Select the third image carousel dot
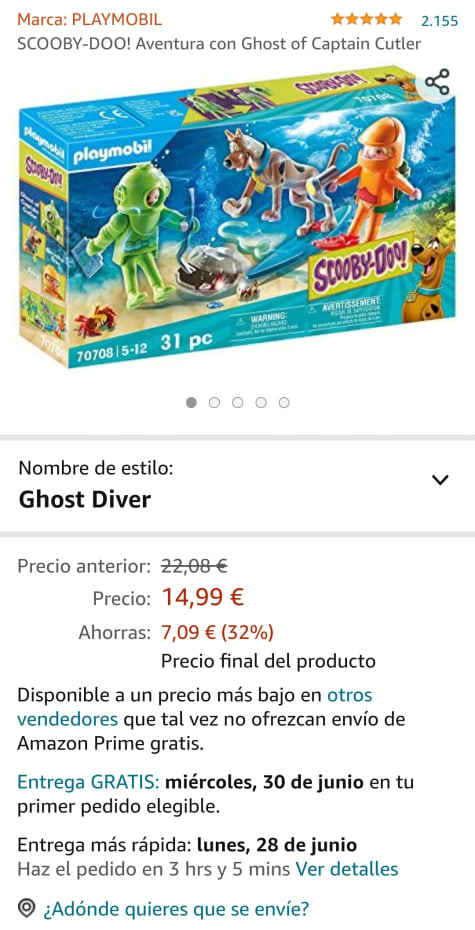 pyautogui.click(x=238, y=403)
